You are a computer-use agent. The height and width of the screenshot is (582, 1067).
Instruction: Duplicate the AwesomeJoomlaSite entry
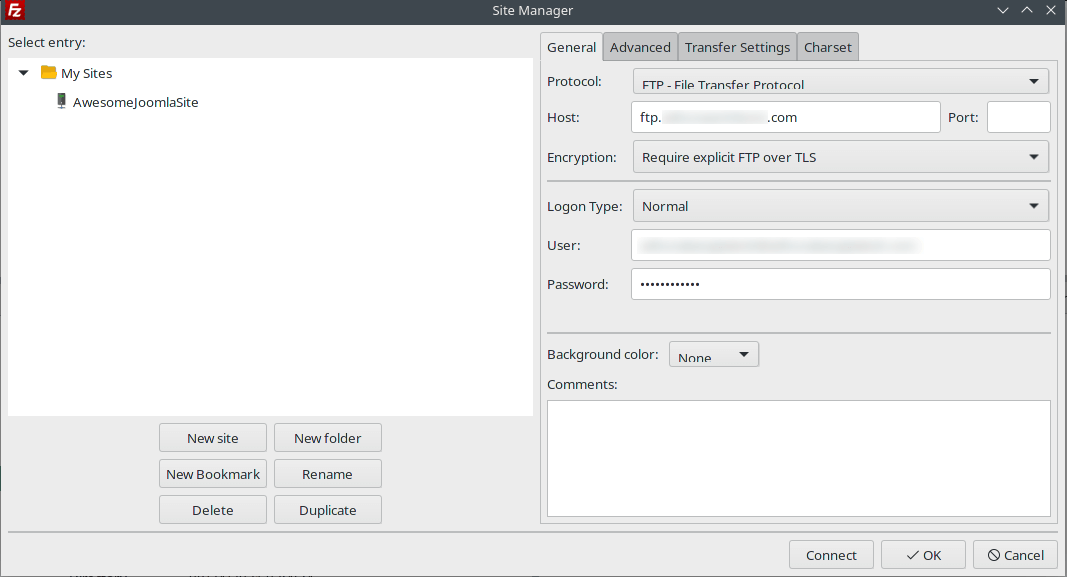(327, 509)
